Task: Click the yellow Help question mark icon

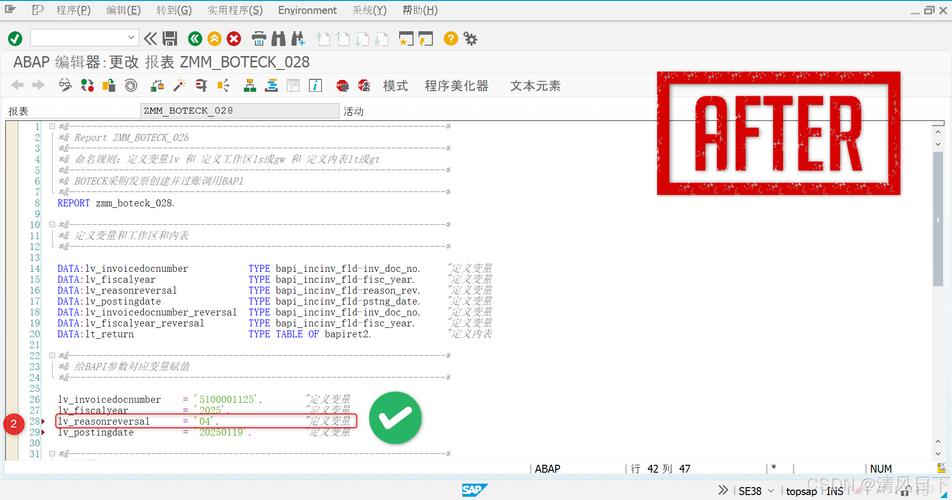Action: (x=451, y=39)
